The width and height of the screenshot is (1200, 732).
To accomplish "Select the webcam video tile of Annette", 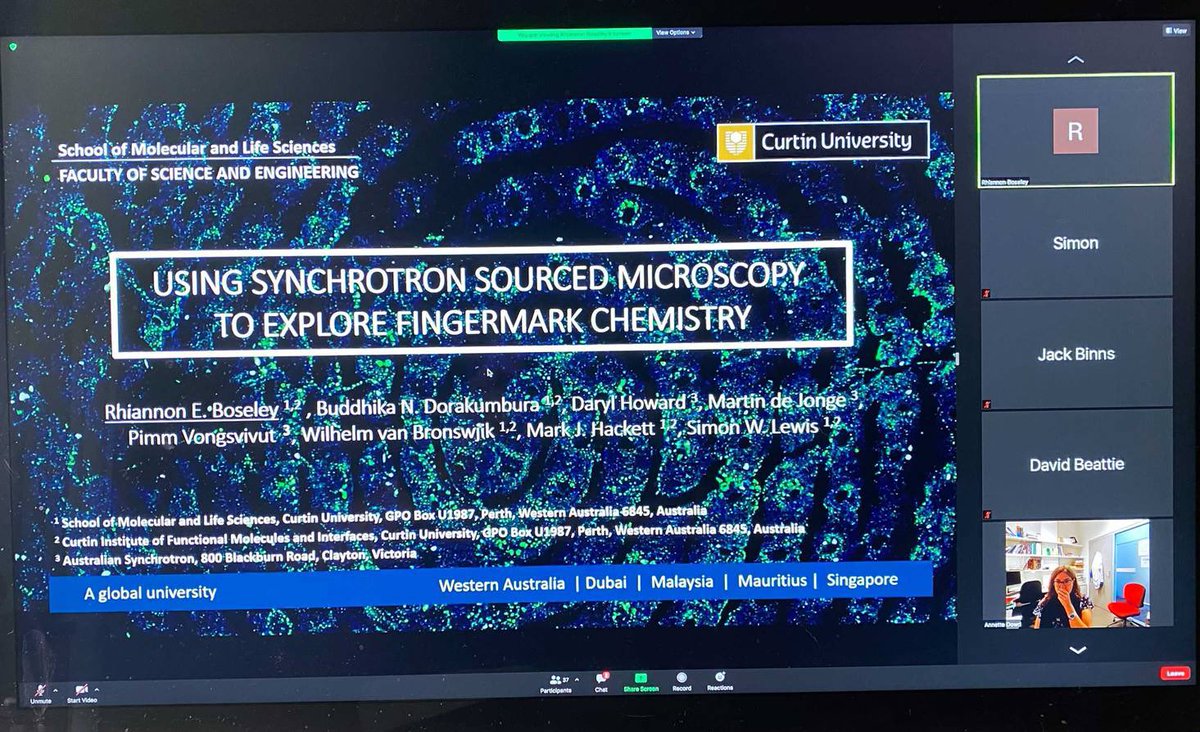I will [1077, 574].
